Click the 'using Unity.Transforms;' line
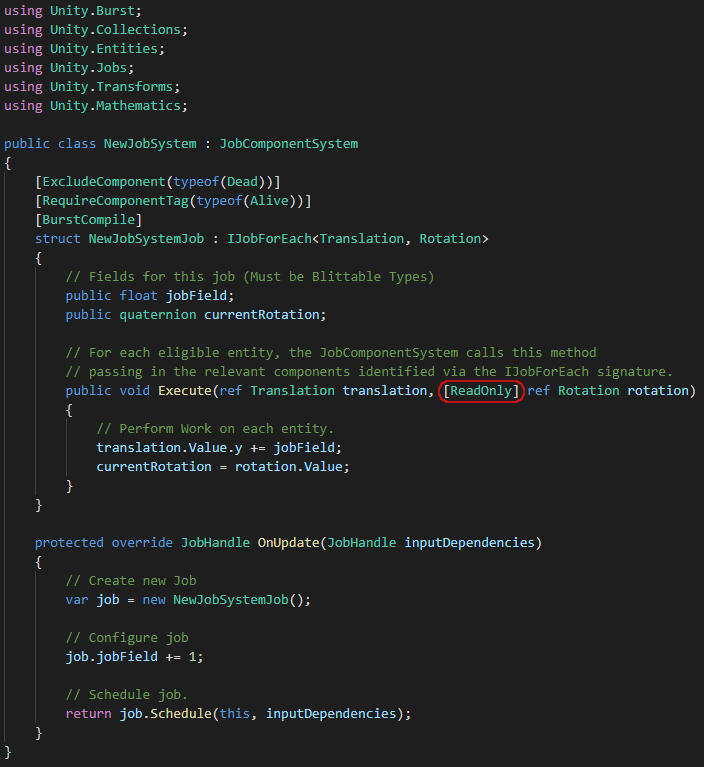The height and width of the screenshot is (767, 704). [92, 87]
